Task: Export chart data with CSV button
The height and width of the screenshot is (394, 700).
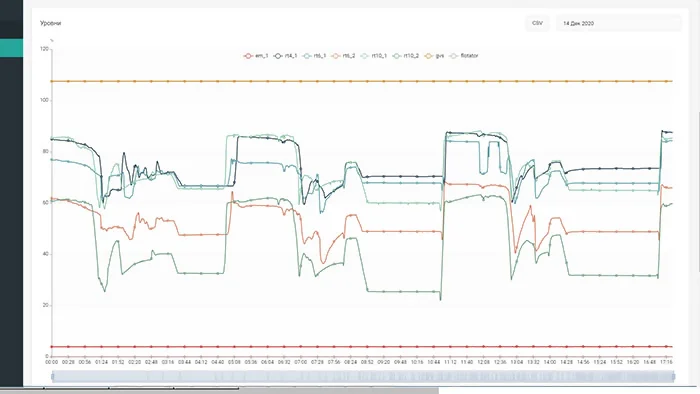Action: (x=537, y=23)
